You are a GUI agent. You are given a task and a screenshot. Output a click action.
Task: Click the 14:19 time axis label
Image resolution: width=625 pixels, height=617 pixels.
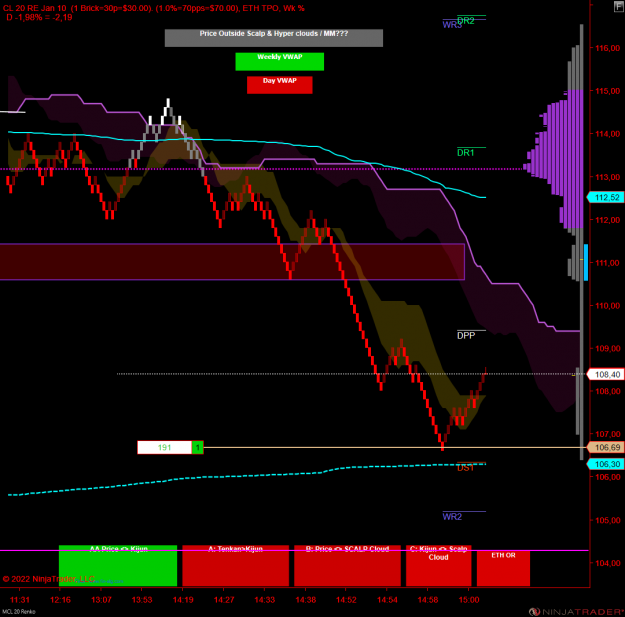pyautogui.click(x=183, y=600)
